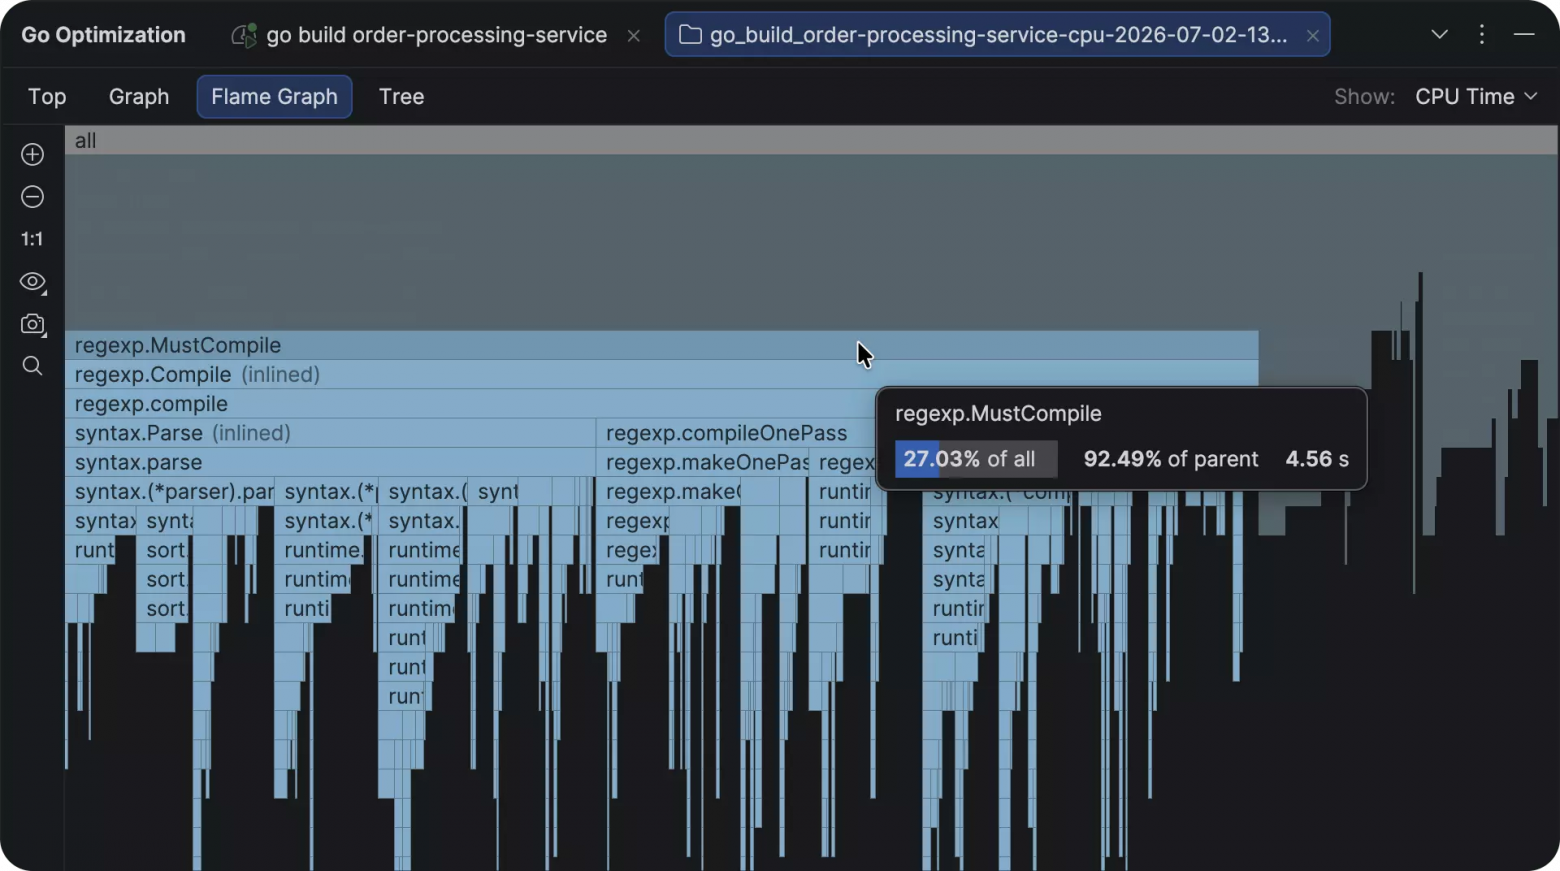1560x871 pixels.
Task: Open the search magnifier icon
Action: click(32, 366)
